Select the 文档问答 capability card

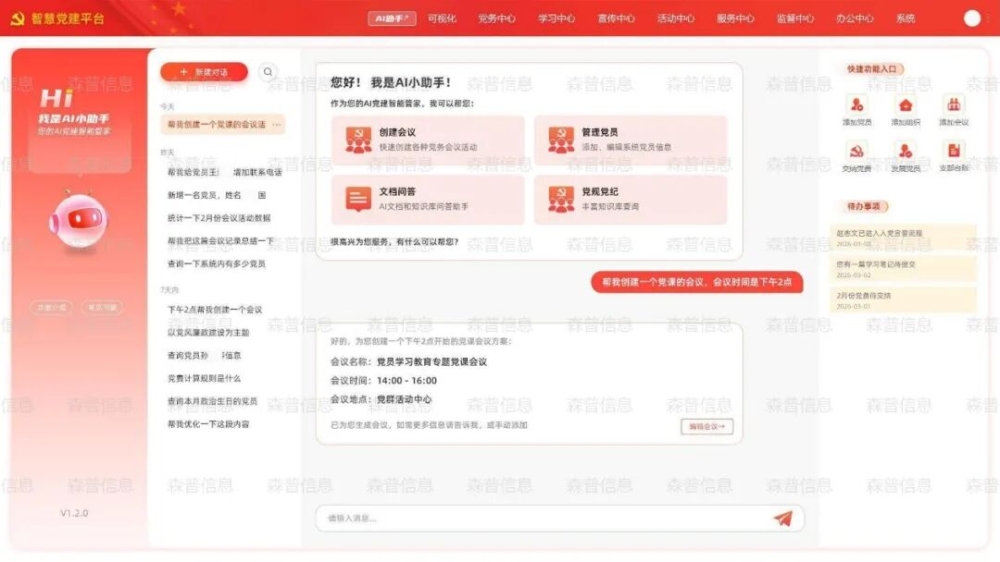(x=428, y=199)
